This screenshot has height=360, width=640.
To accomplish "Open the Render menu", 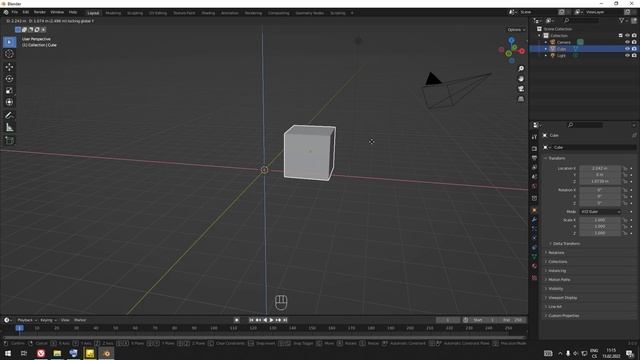I will (40, 12).
